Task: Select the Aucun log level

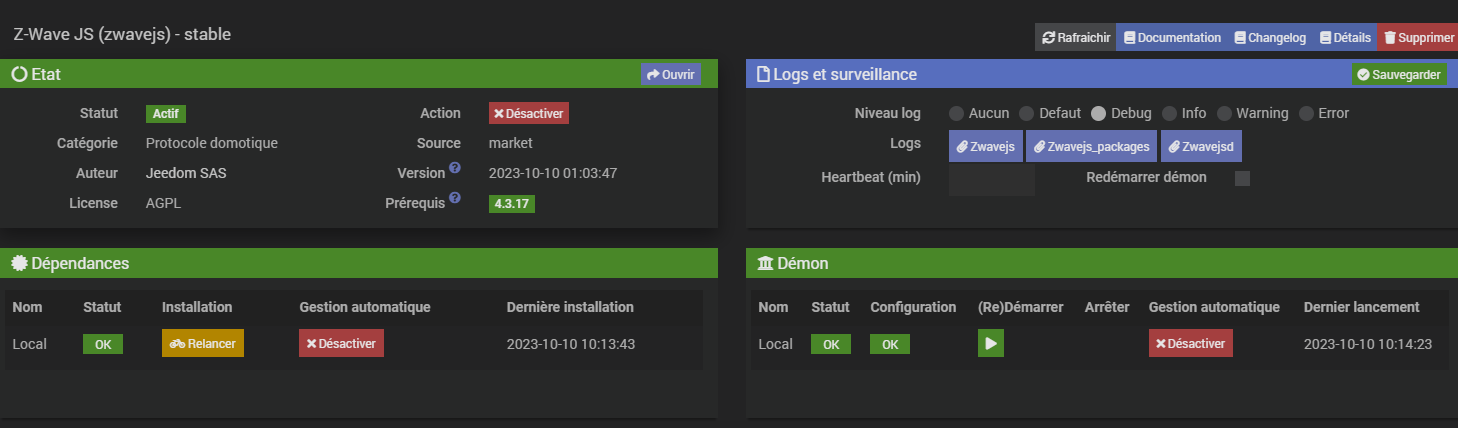Action: coord(956,114)
